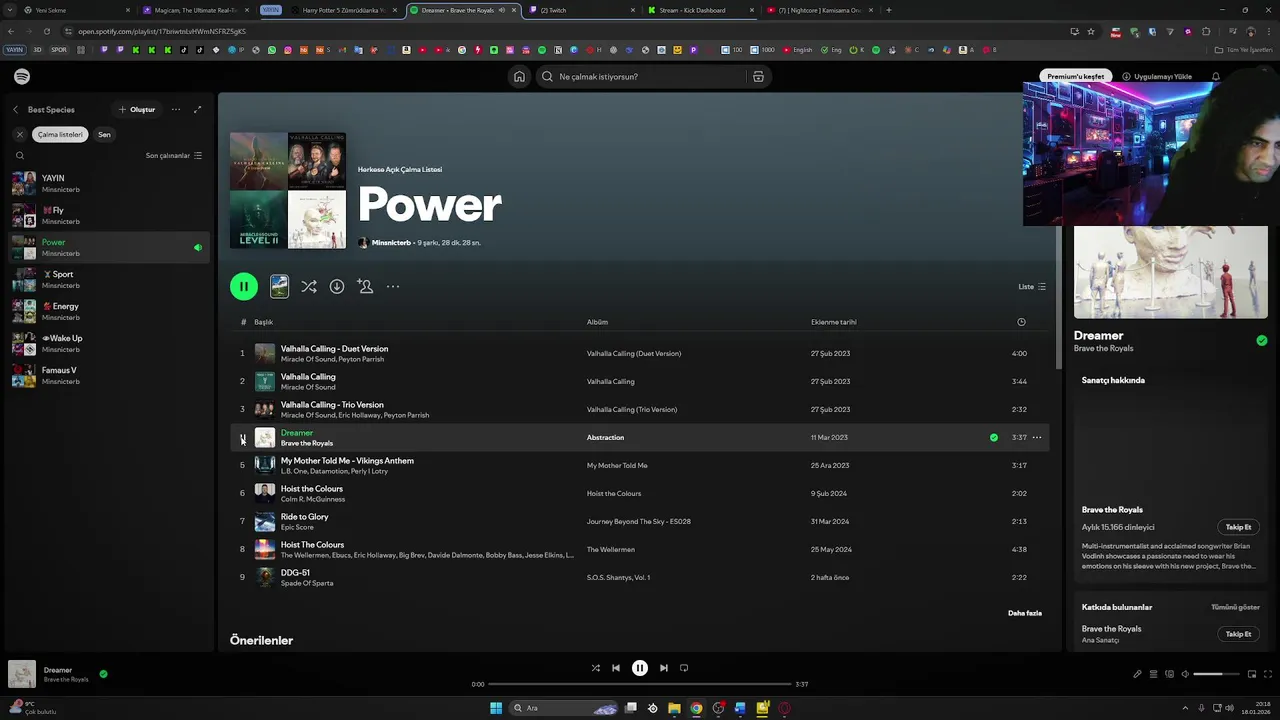The height and width of the screenshot is (720, 1280).
Task: Invite collaborators to Power playlist
Action: (x=365, y=287)
